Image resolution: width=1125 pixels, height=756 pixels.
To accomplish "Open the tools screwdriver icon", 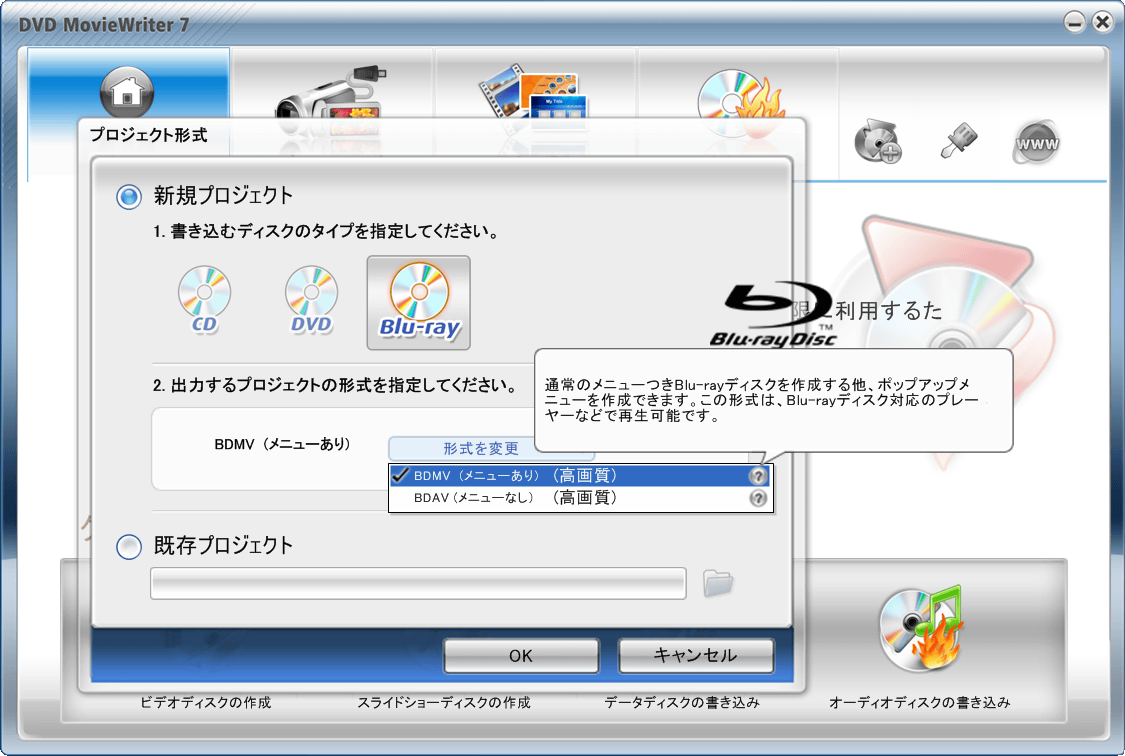I will point(959,140).
